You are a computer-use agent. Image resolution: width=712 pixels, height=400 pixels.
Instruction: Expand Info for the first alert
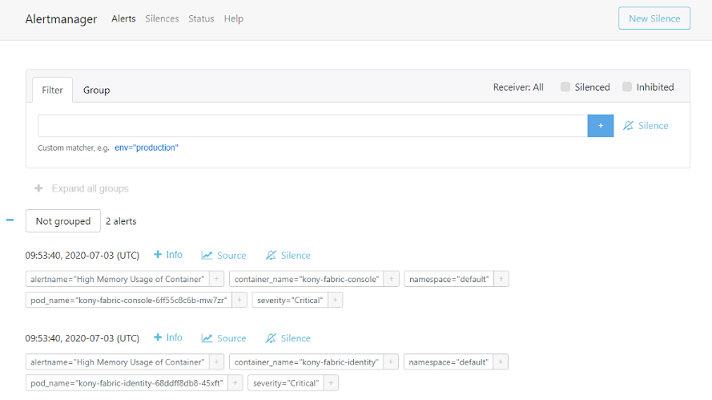[x=167, y=255]
